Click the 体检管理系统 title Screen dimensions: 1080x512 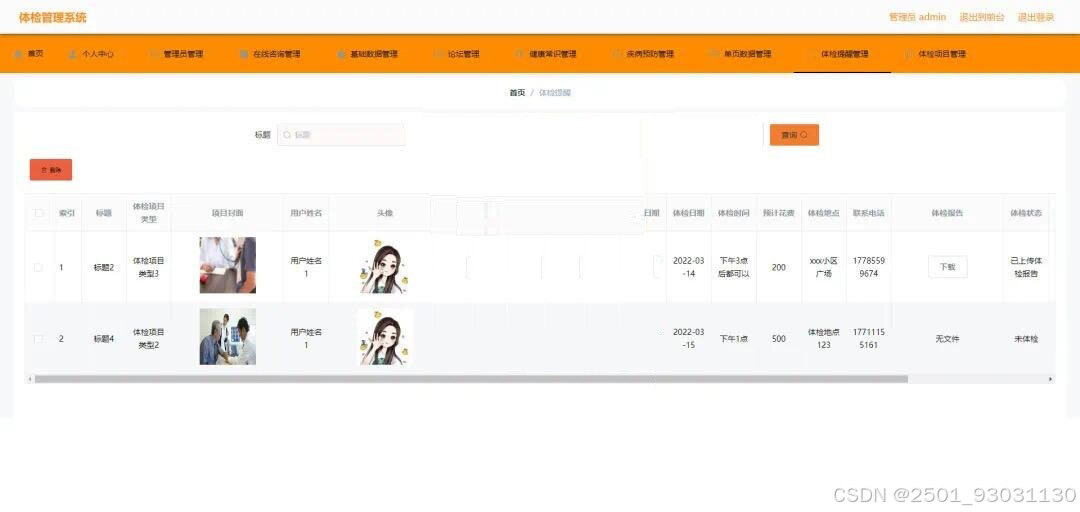pos(52,17)
